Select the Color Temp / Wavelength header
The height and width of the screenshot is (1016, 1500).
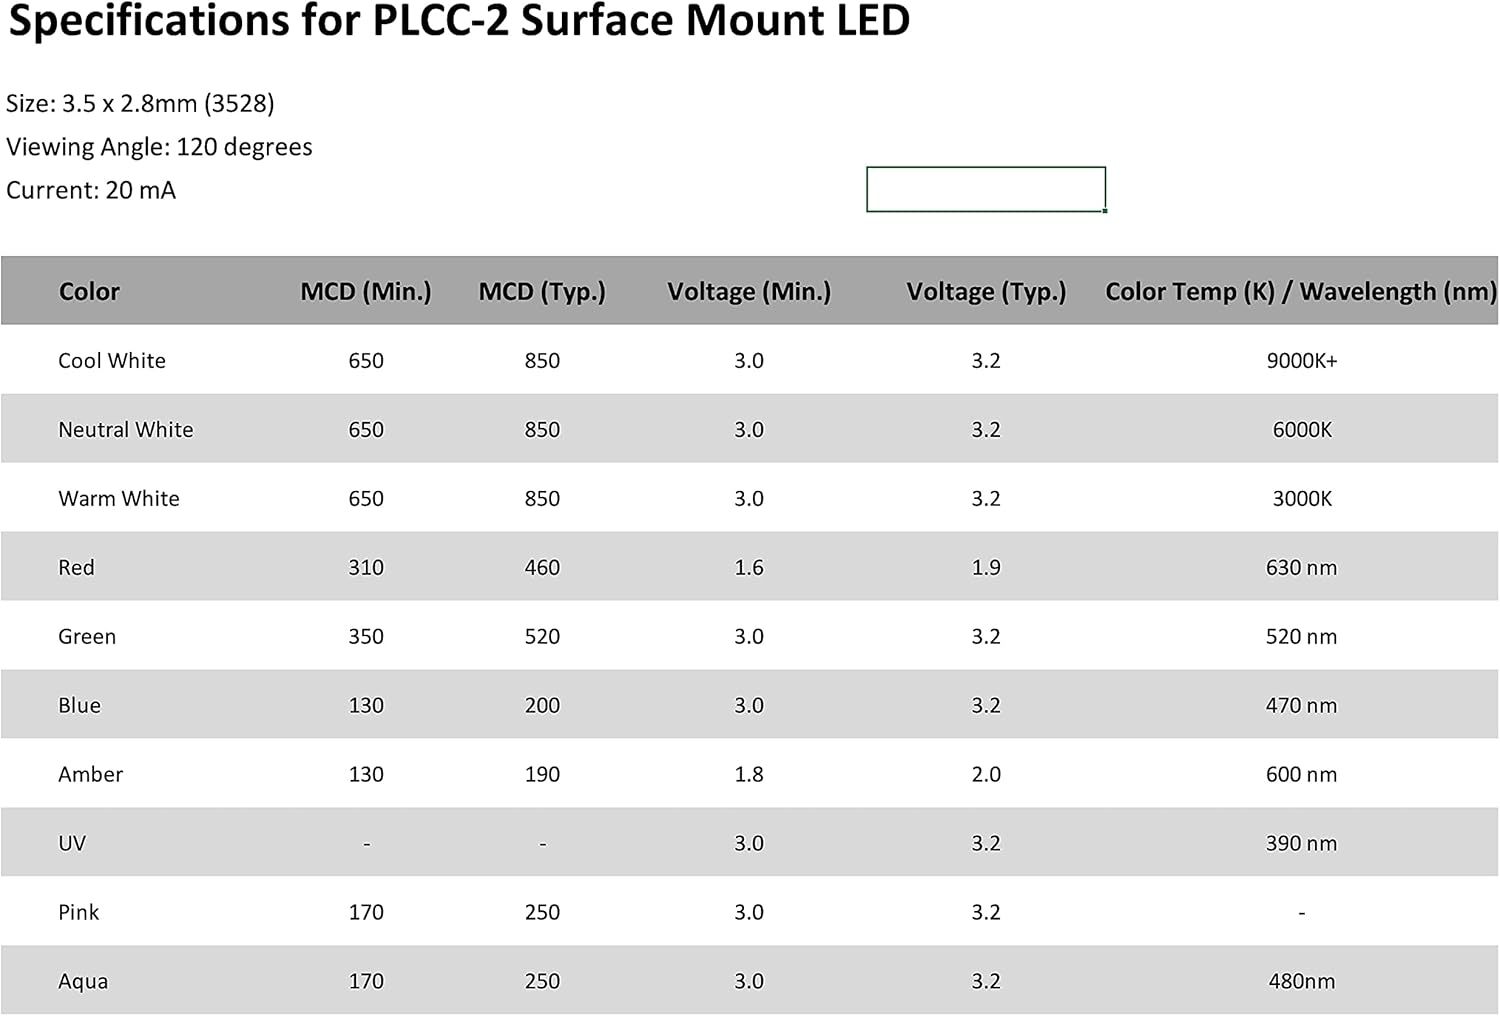(x=1301, y=291)
